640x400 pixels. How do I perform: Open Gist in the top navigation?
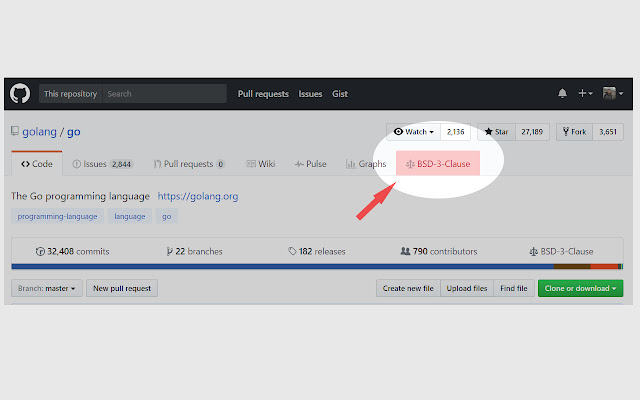(x=340, y=94)
